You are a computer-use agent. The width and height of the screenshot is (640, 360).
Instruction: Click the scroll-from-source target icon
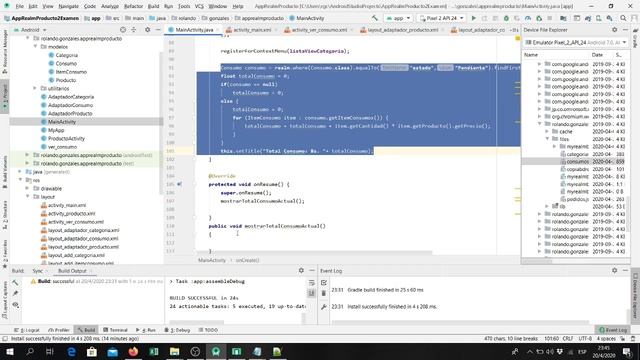pyautogui.click(x=123, y=30)
